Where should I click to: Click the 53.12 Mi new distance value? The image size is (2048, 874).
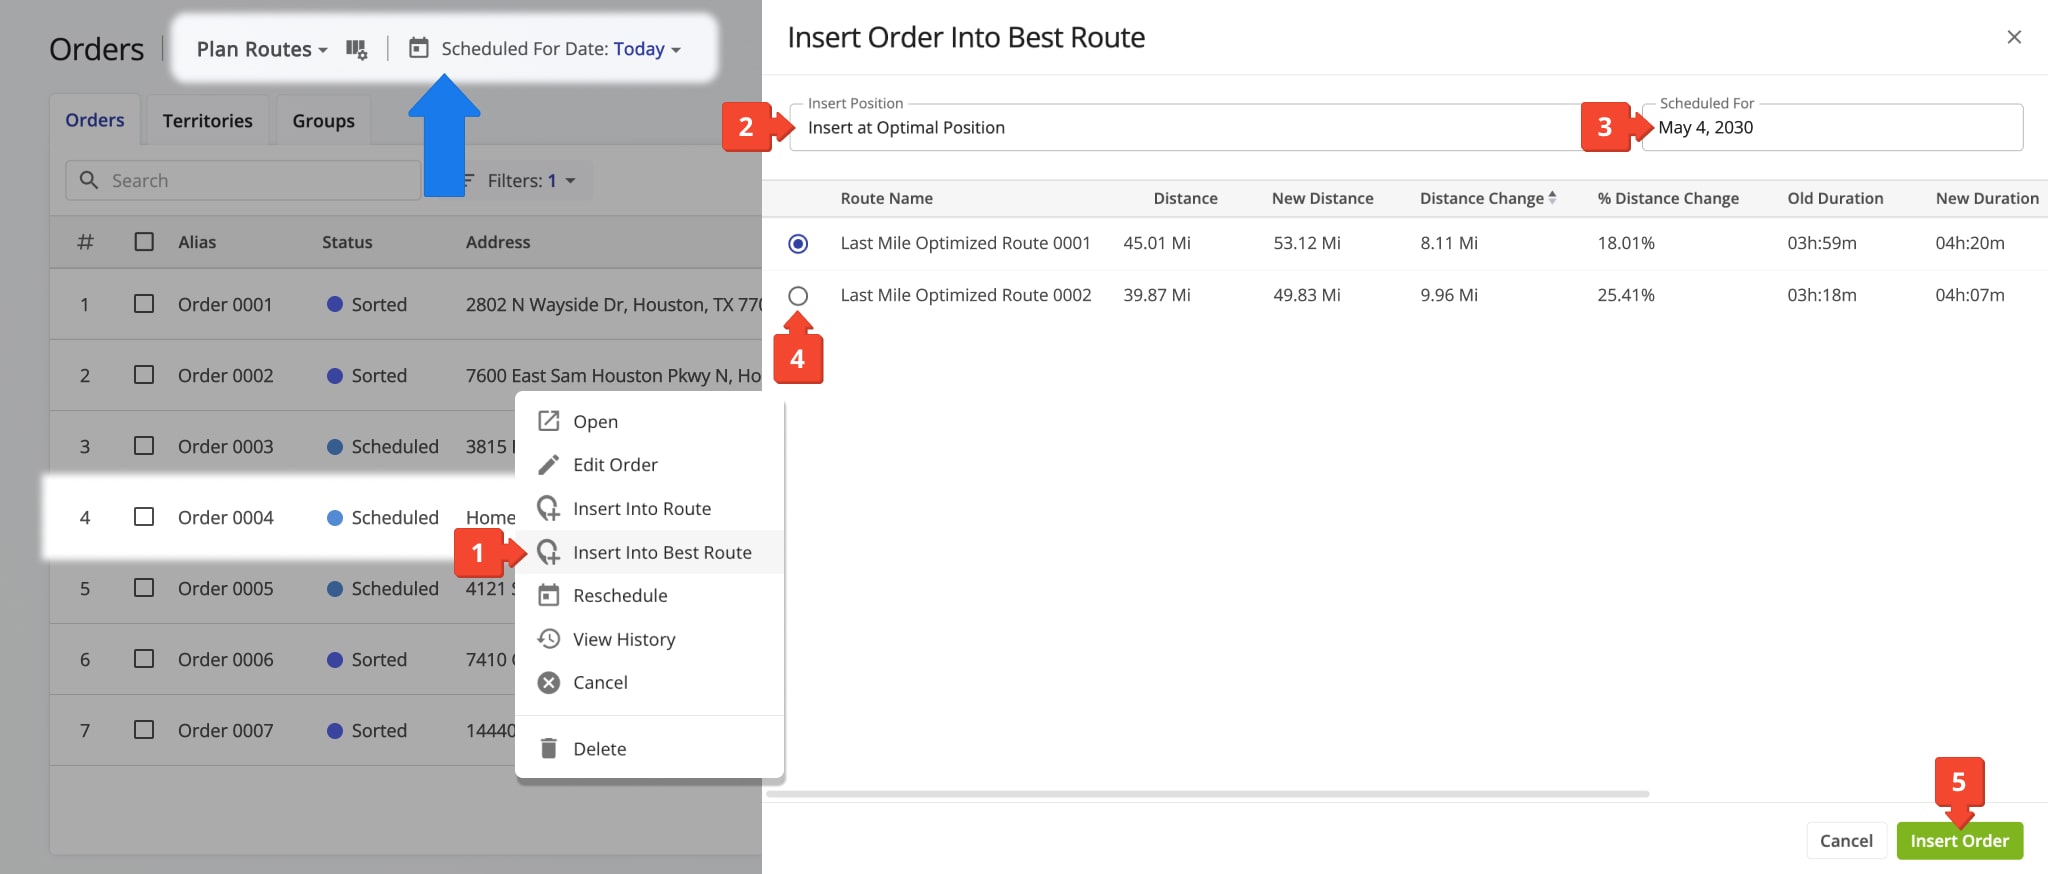1307,243
